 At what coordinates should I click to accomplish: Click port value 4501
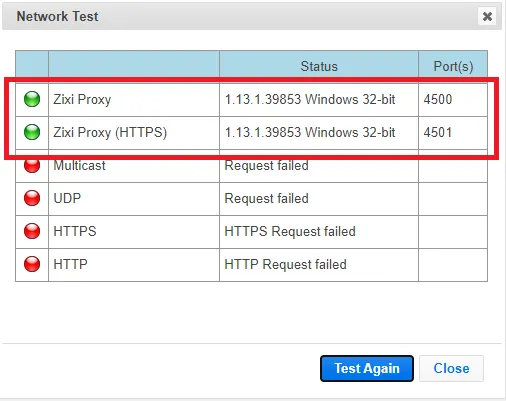point(438,132)
